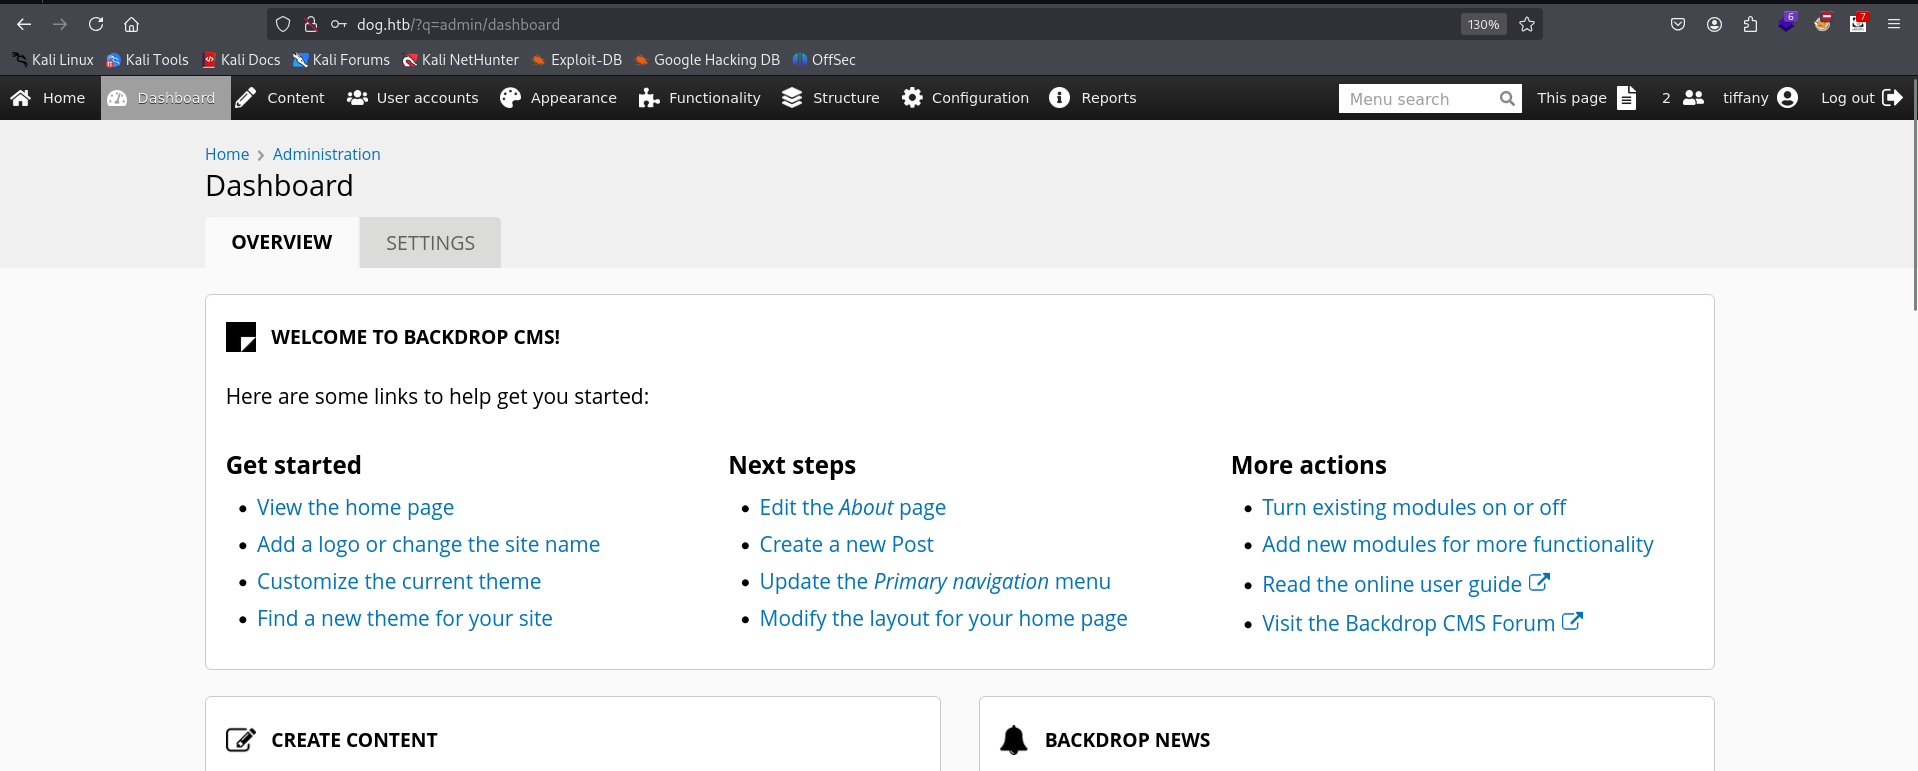This screenshot has height=771, width=1918.
Task: Click Create a new Post link
Action: (846, 544)
